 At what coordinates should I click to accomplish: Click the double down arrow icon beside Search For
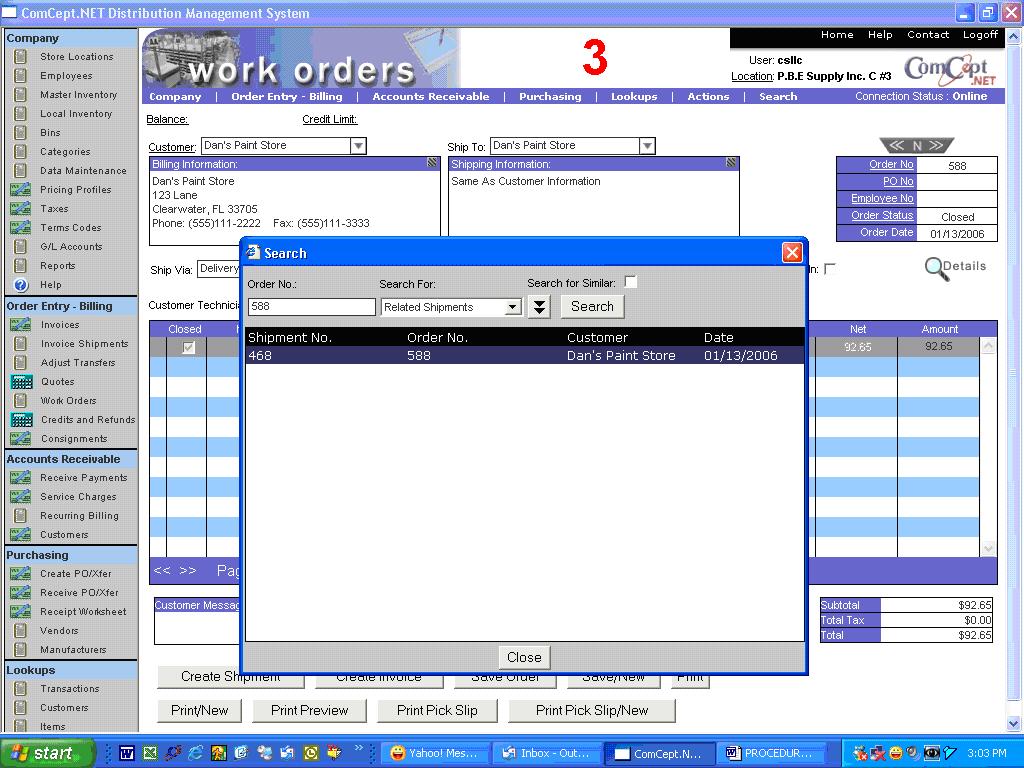point(539,307)
